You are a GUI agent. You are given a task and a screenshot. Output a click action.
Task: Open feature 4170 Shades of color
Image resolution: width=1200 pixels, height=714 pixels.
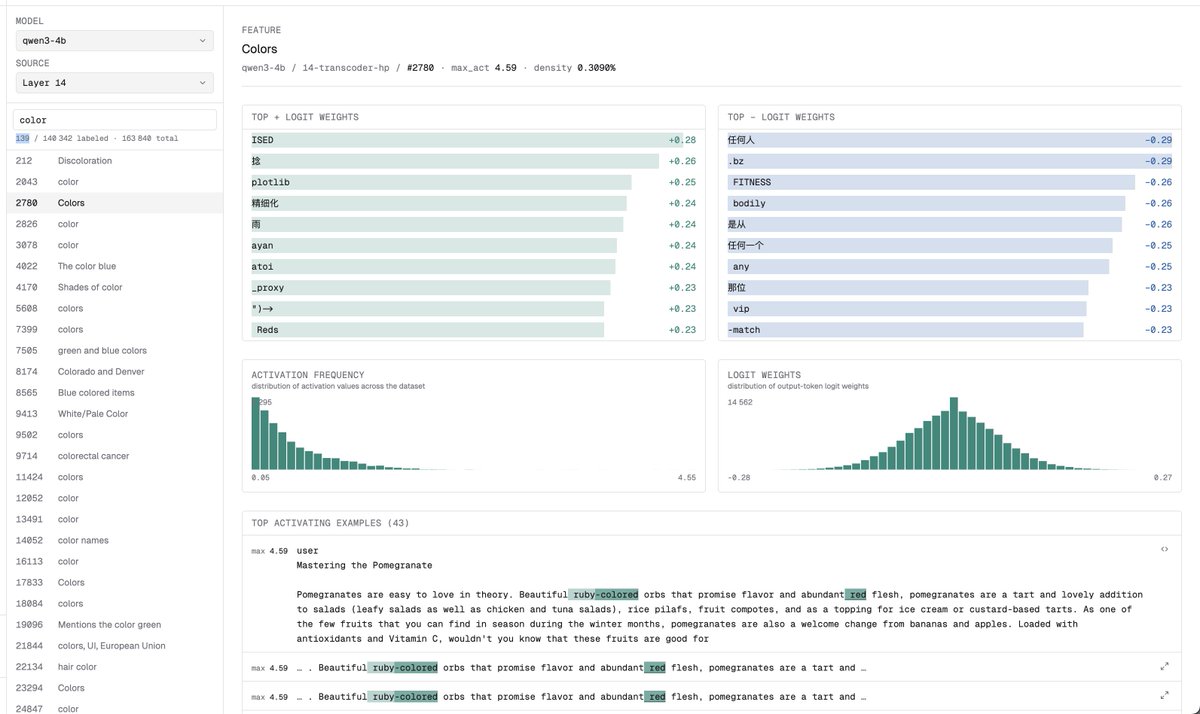click(114, 287)
